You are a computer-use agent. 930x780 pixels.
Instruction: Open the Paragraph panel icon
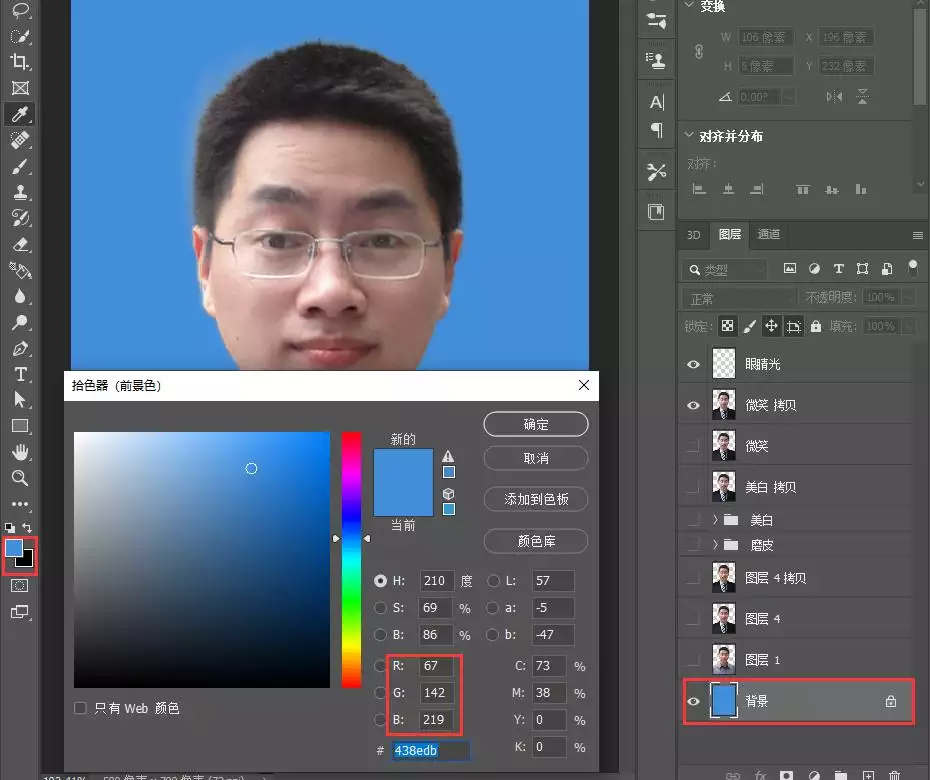click(x=657, y=129)
